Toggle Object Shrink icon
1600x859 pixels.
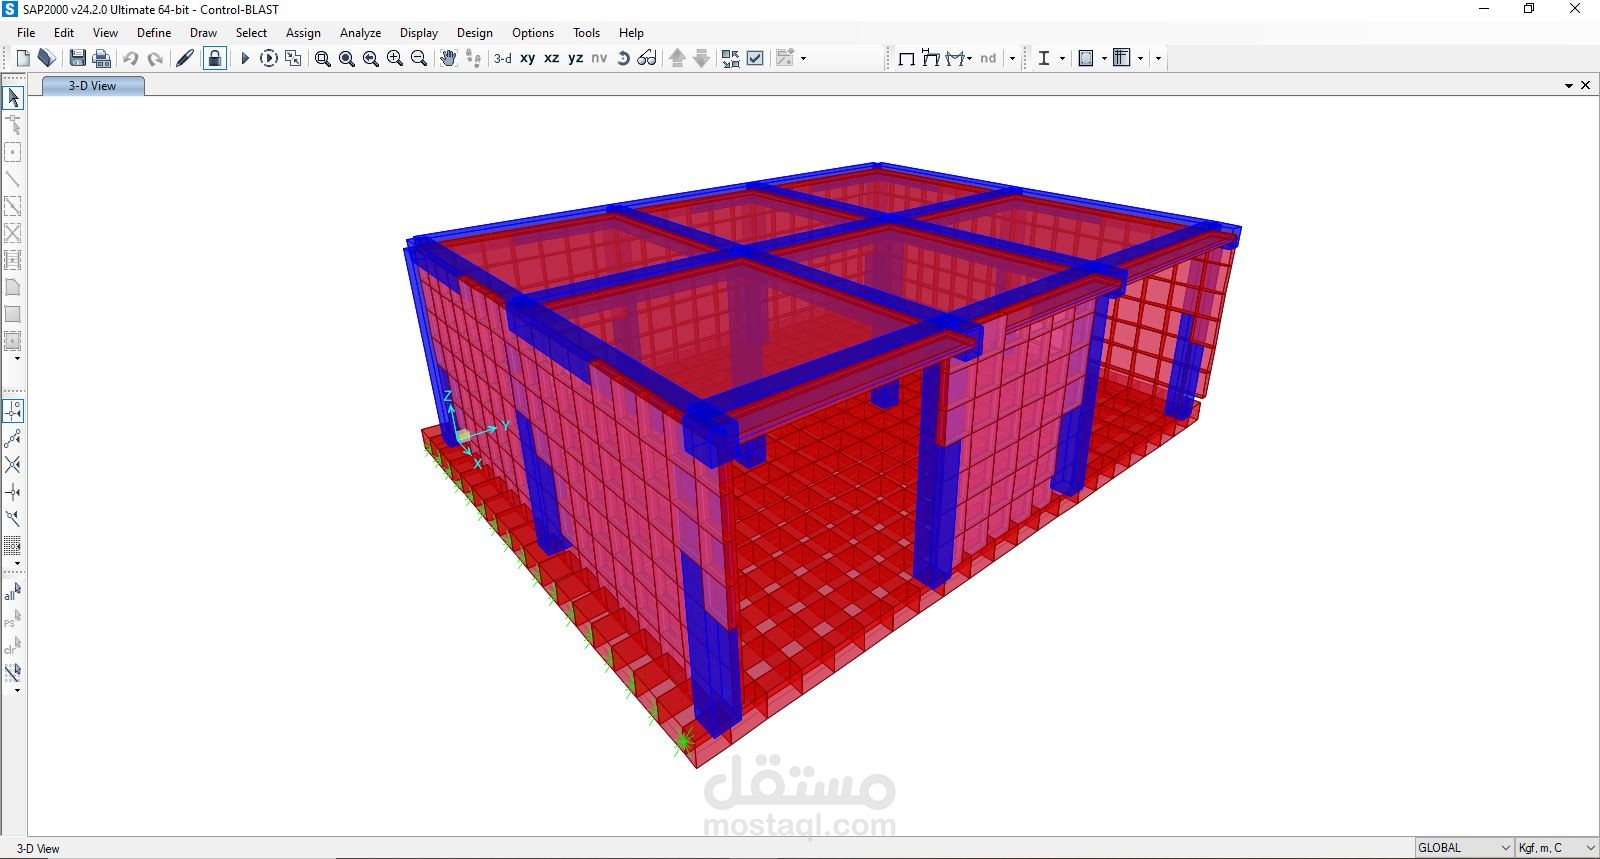coord(731,58)
